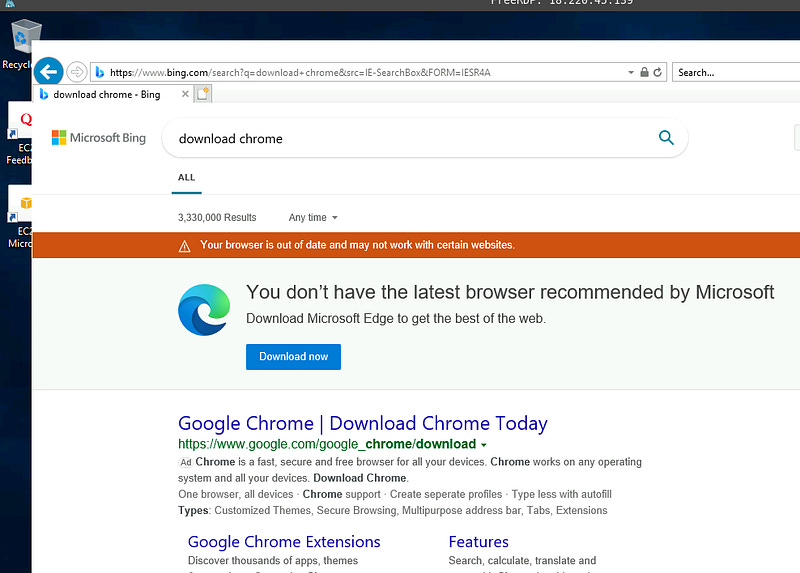
Task: Click 'Download Microsoft Edge to get the best' text
Action: [x=396, y=318]
